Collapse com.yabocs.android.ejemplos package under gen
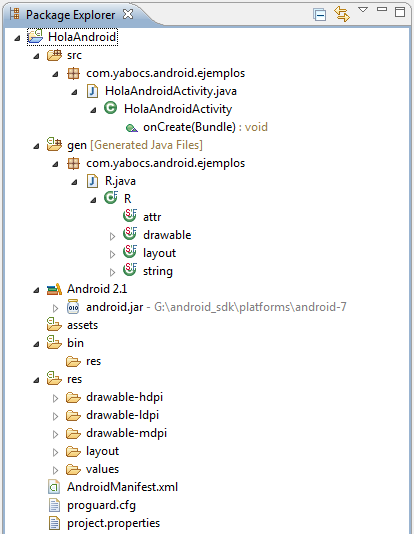Screen dimensions: 414x534 [55, 165]
